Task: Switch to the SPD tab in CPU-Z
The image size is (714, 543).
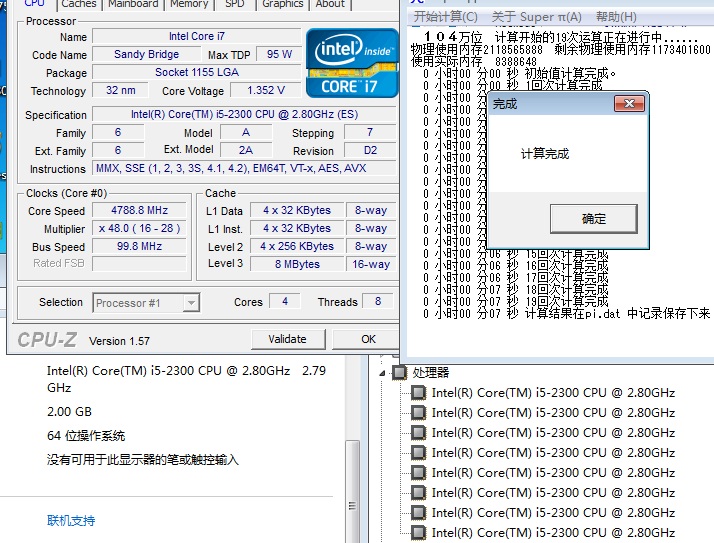Action: (235, 5)
